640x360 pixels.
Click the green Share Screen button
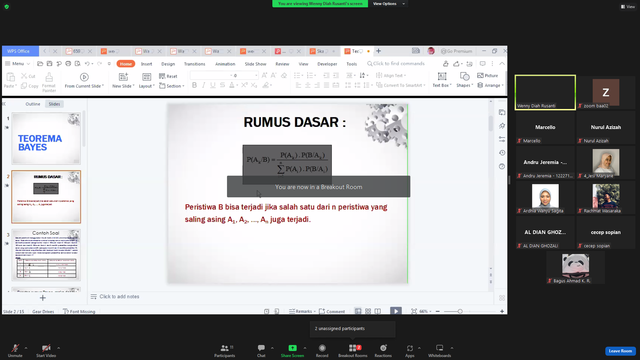pos(292,350)
